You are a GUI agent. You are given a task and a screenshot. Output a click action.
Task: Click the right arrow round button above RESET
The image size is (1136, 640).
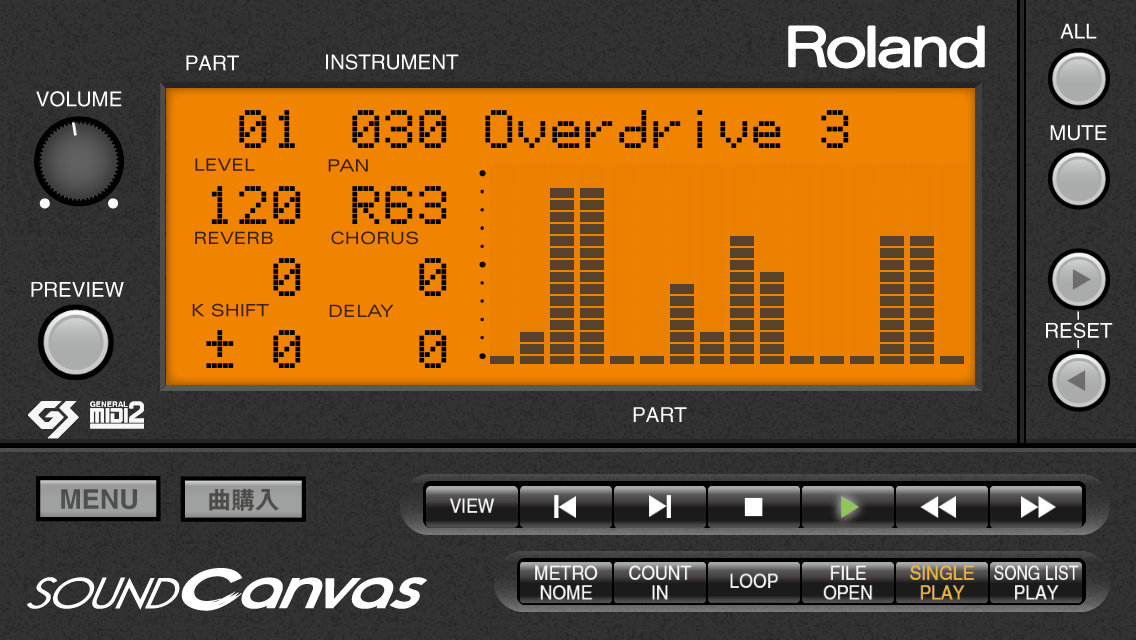tap(1078, 279)
